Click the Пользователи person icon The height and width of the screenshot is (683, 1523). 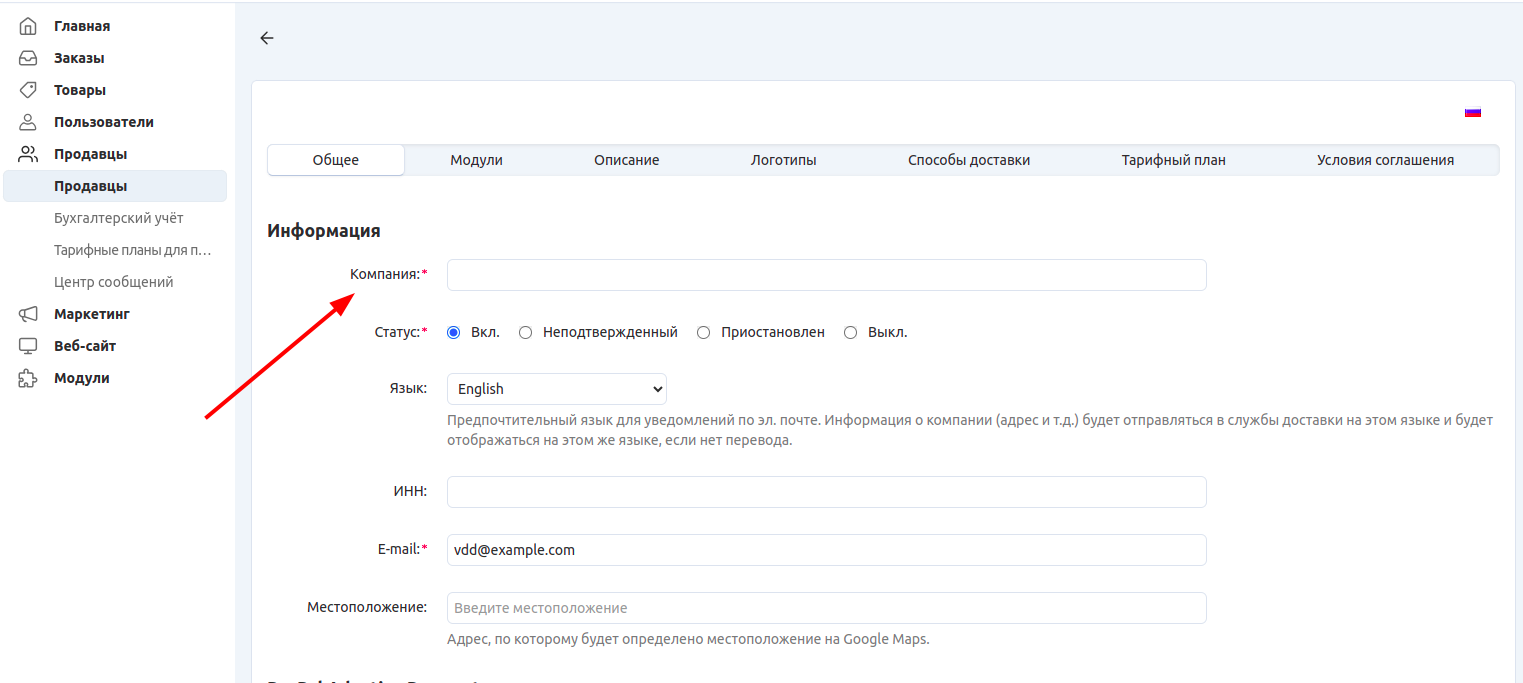(x=28, y=122)
